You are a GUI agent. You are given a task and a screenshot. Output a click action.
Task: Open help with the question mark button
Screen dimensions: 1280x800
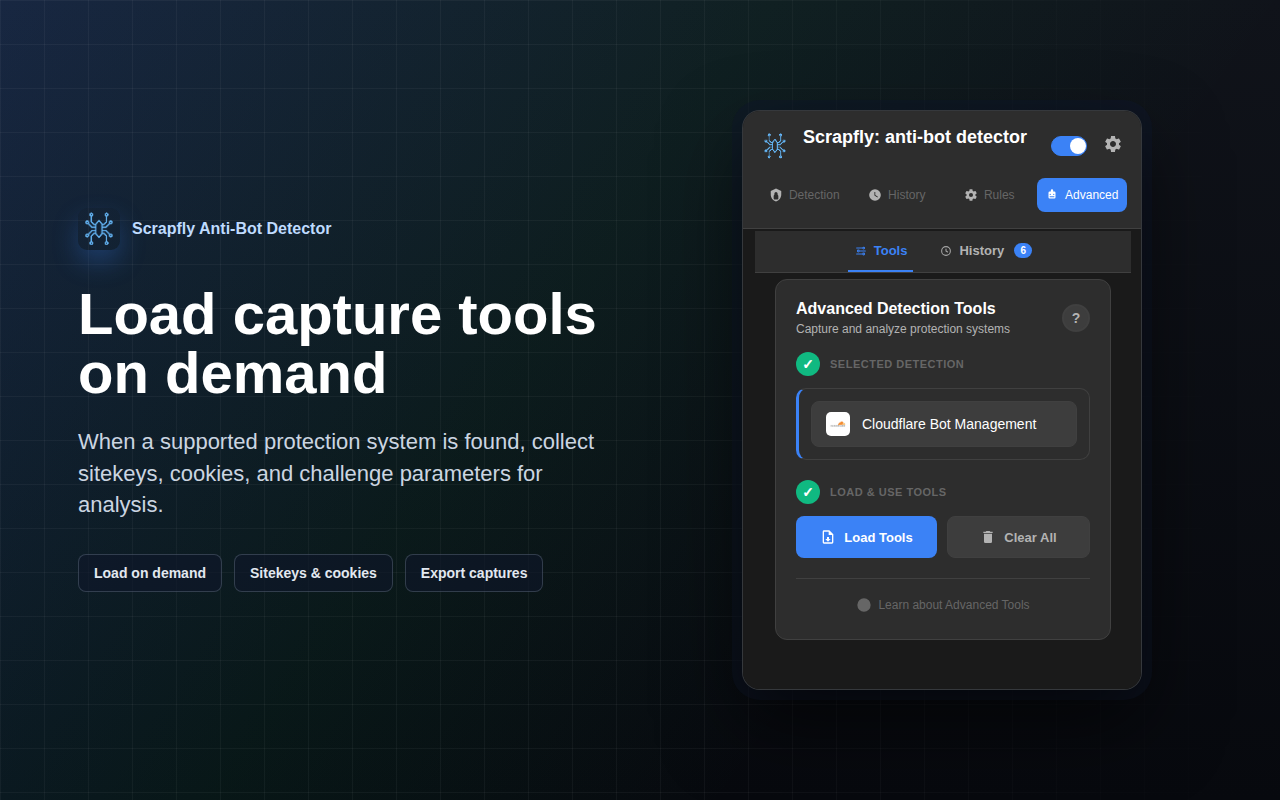point(1076,318)
